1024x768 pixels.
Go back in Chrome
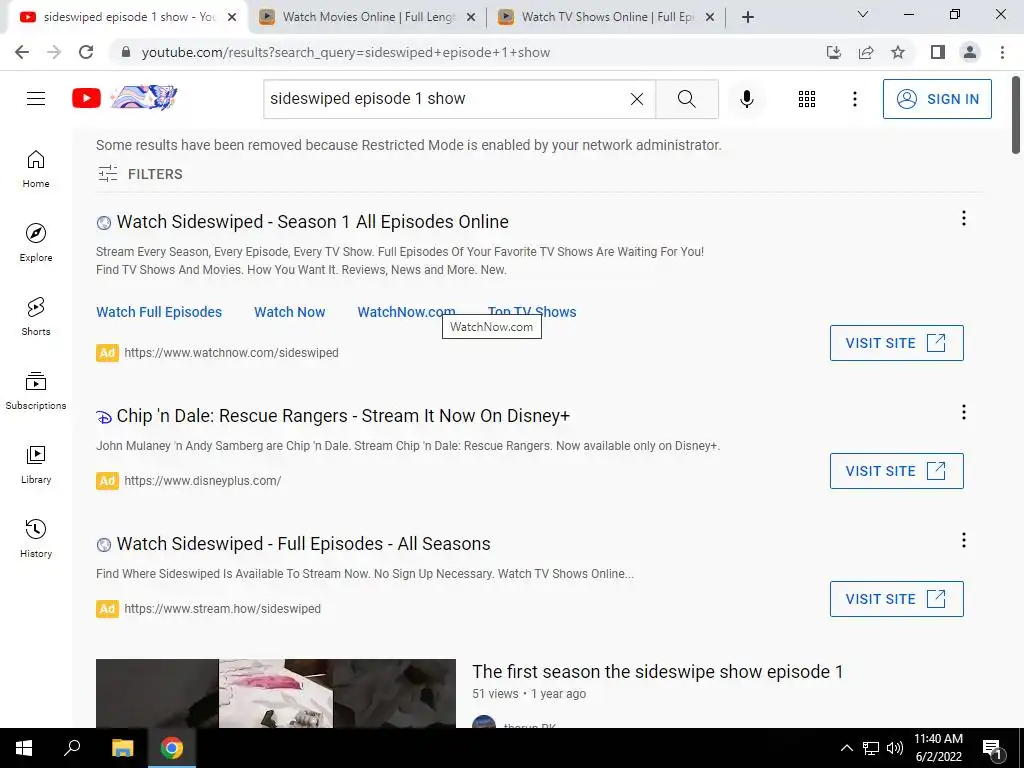pos(22,52)
